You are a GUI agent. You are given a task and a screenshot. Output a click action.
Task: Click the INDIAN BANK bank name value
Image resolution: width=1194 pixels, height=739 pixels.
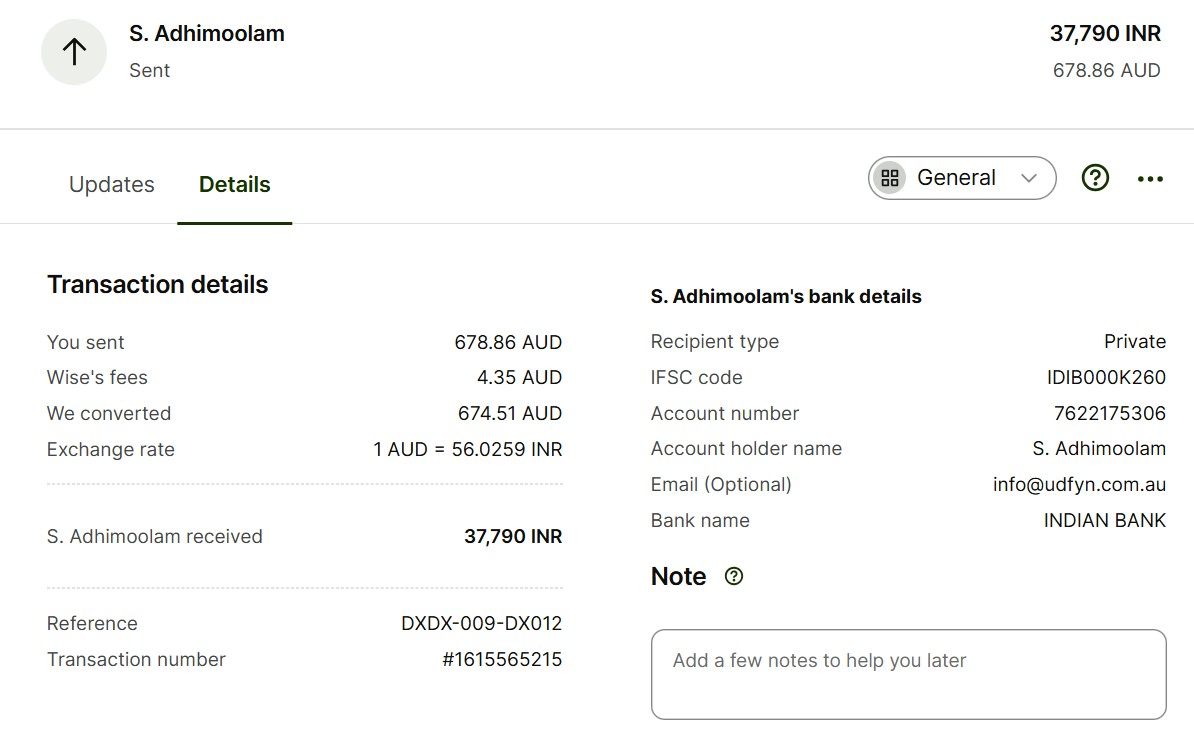click(1104, 520)
